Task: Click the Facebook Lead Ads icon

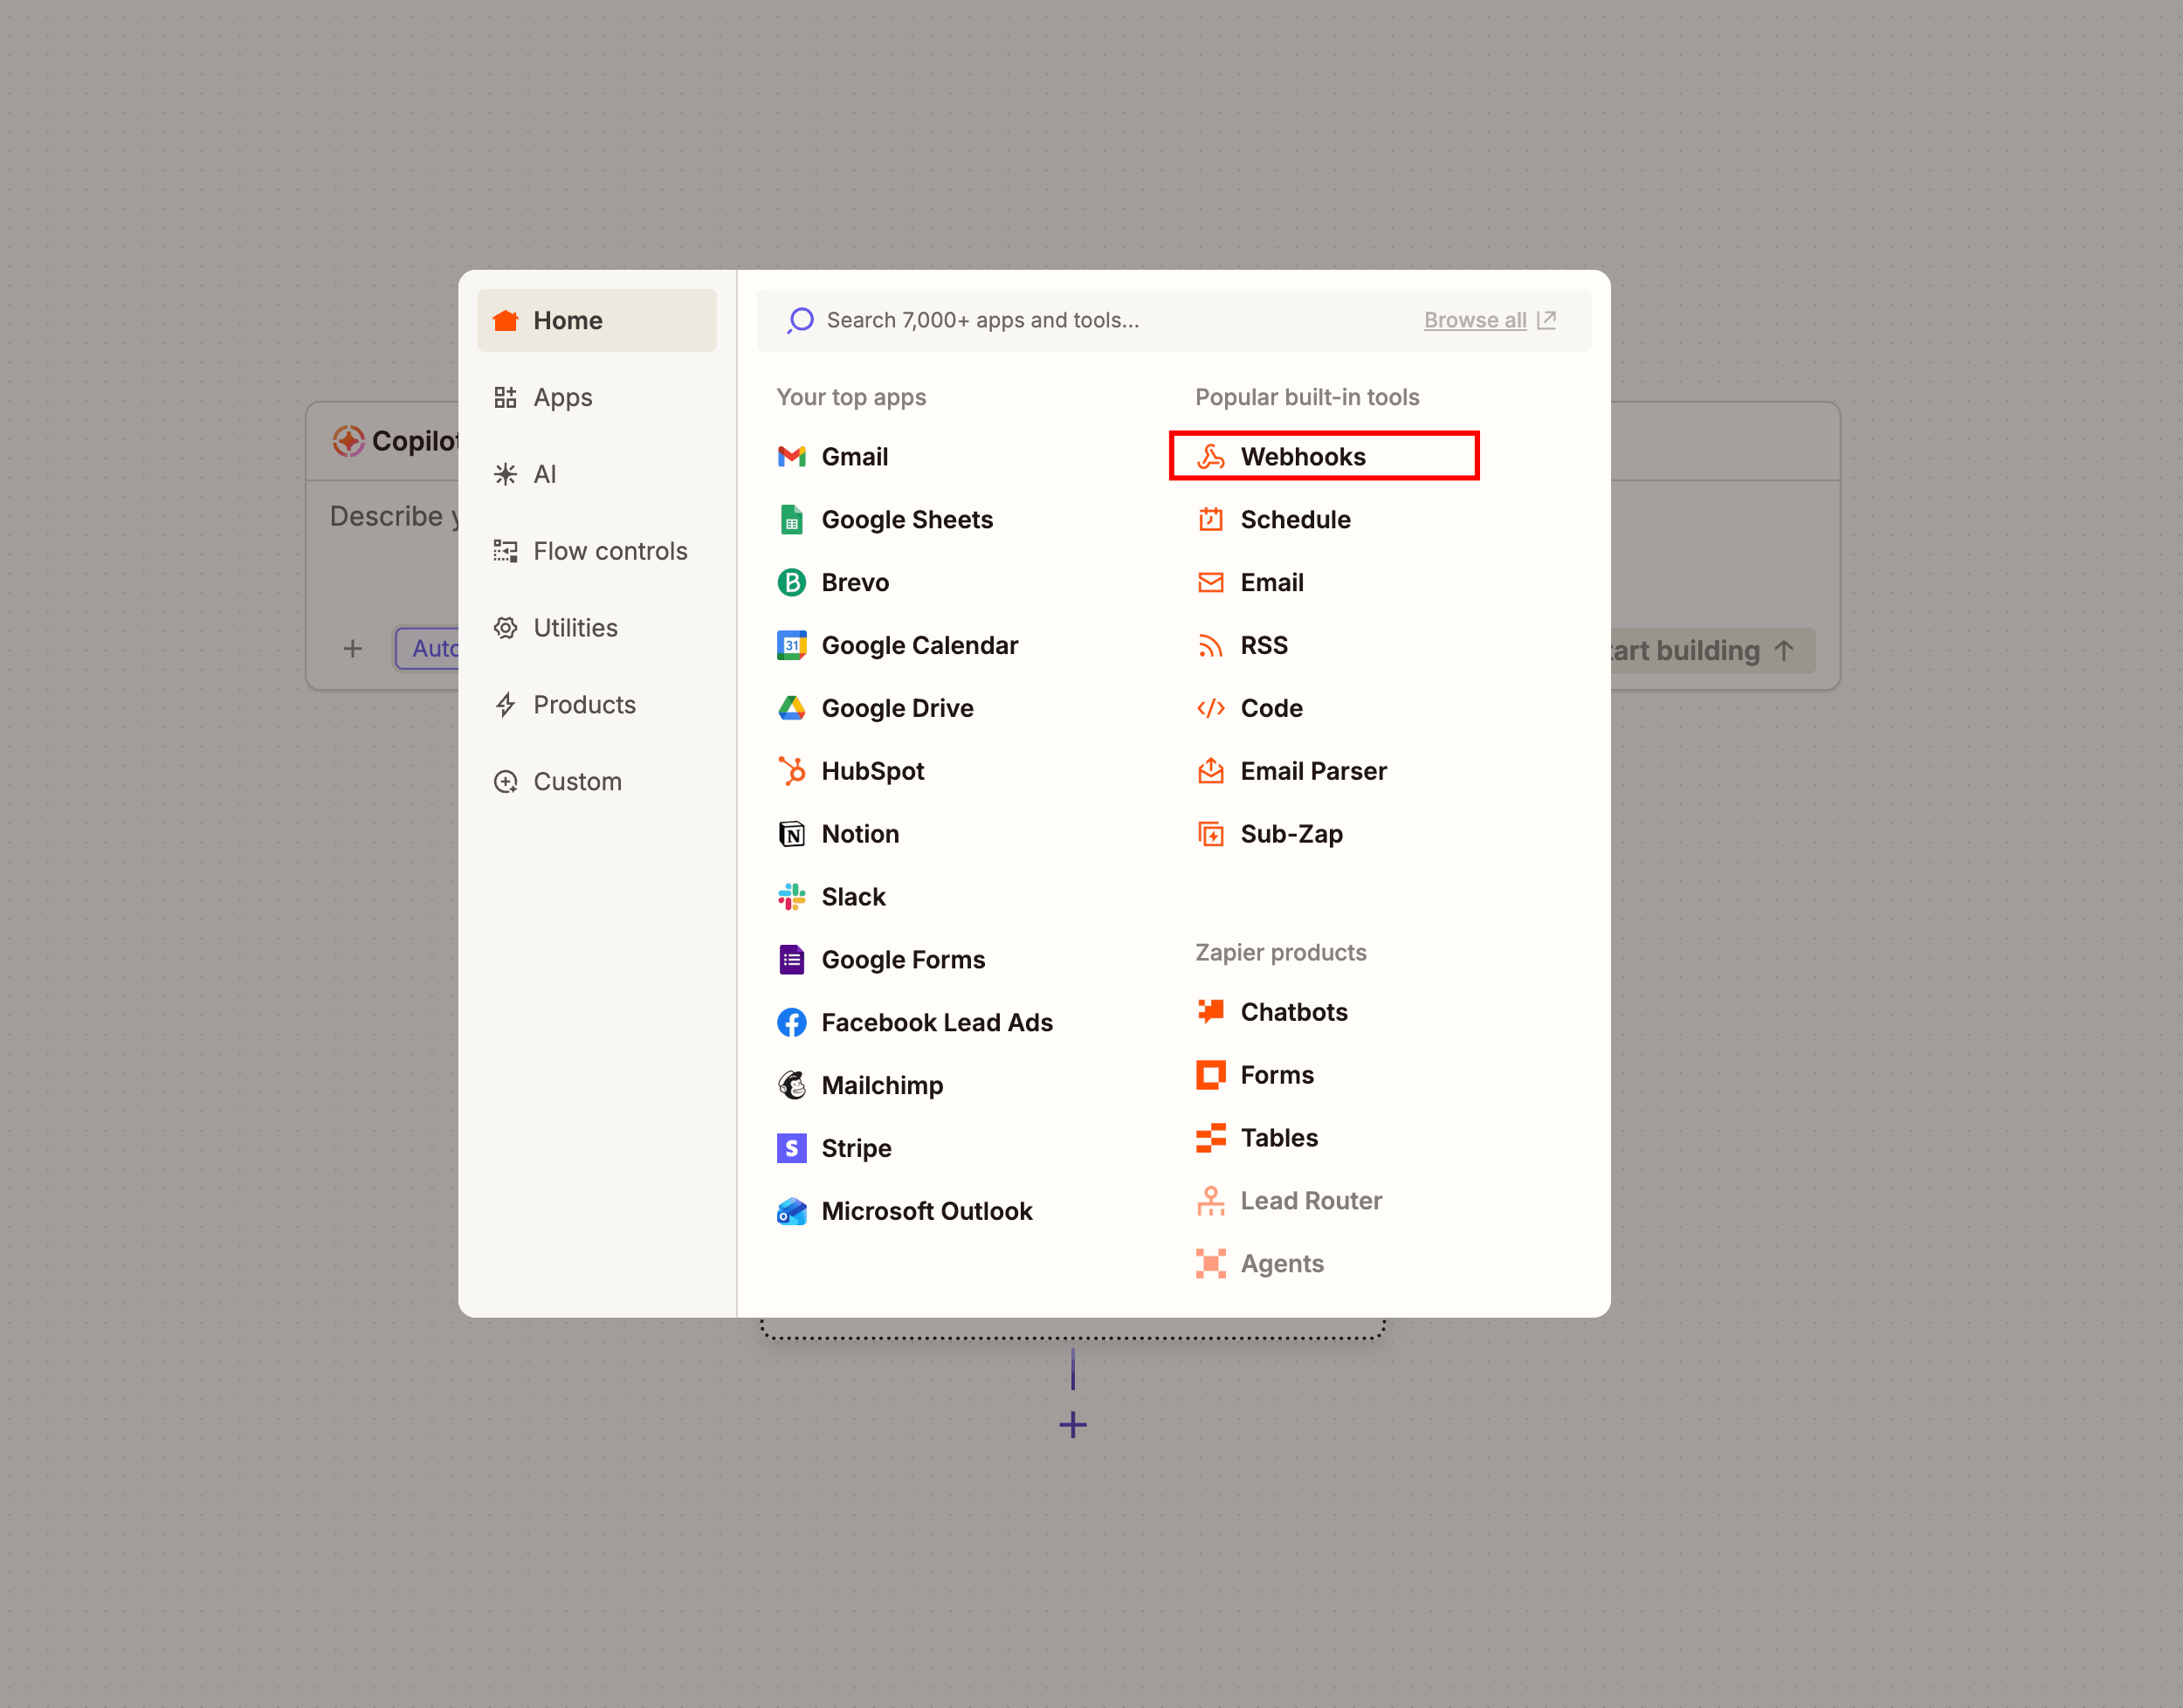Action: [791, 1023]
